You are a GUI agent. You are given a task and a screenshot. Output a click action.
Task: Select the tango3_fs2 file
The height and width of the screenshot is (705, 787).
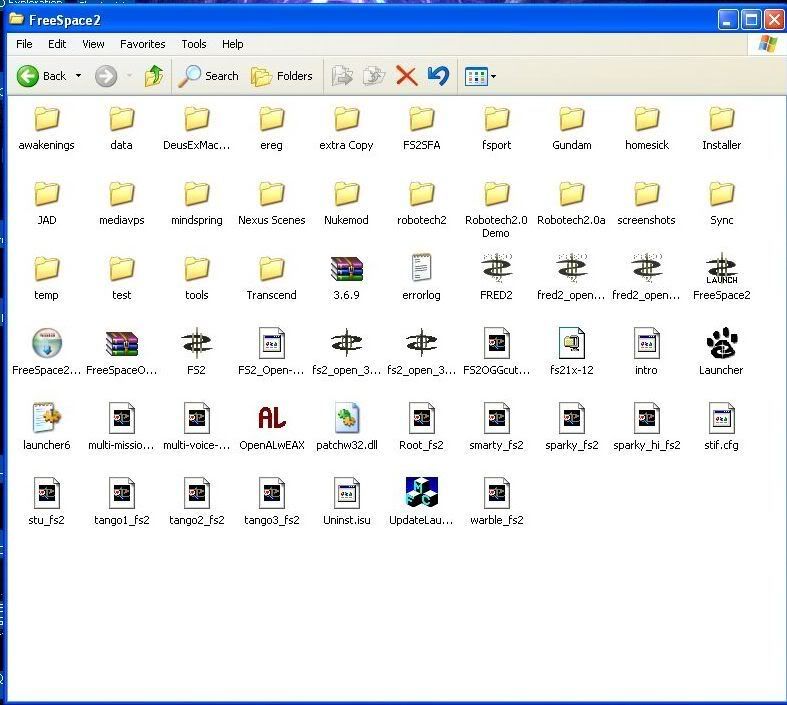pos(272,502)
